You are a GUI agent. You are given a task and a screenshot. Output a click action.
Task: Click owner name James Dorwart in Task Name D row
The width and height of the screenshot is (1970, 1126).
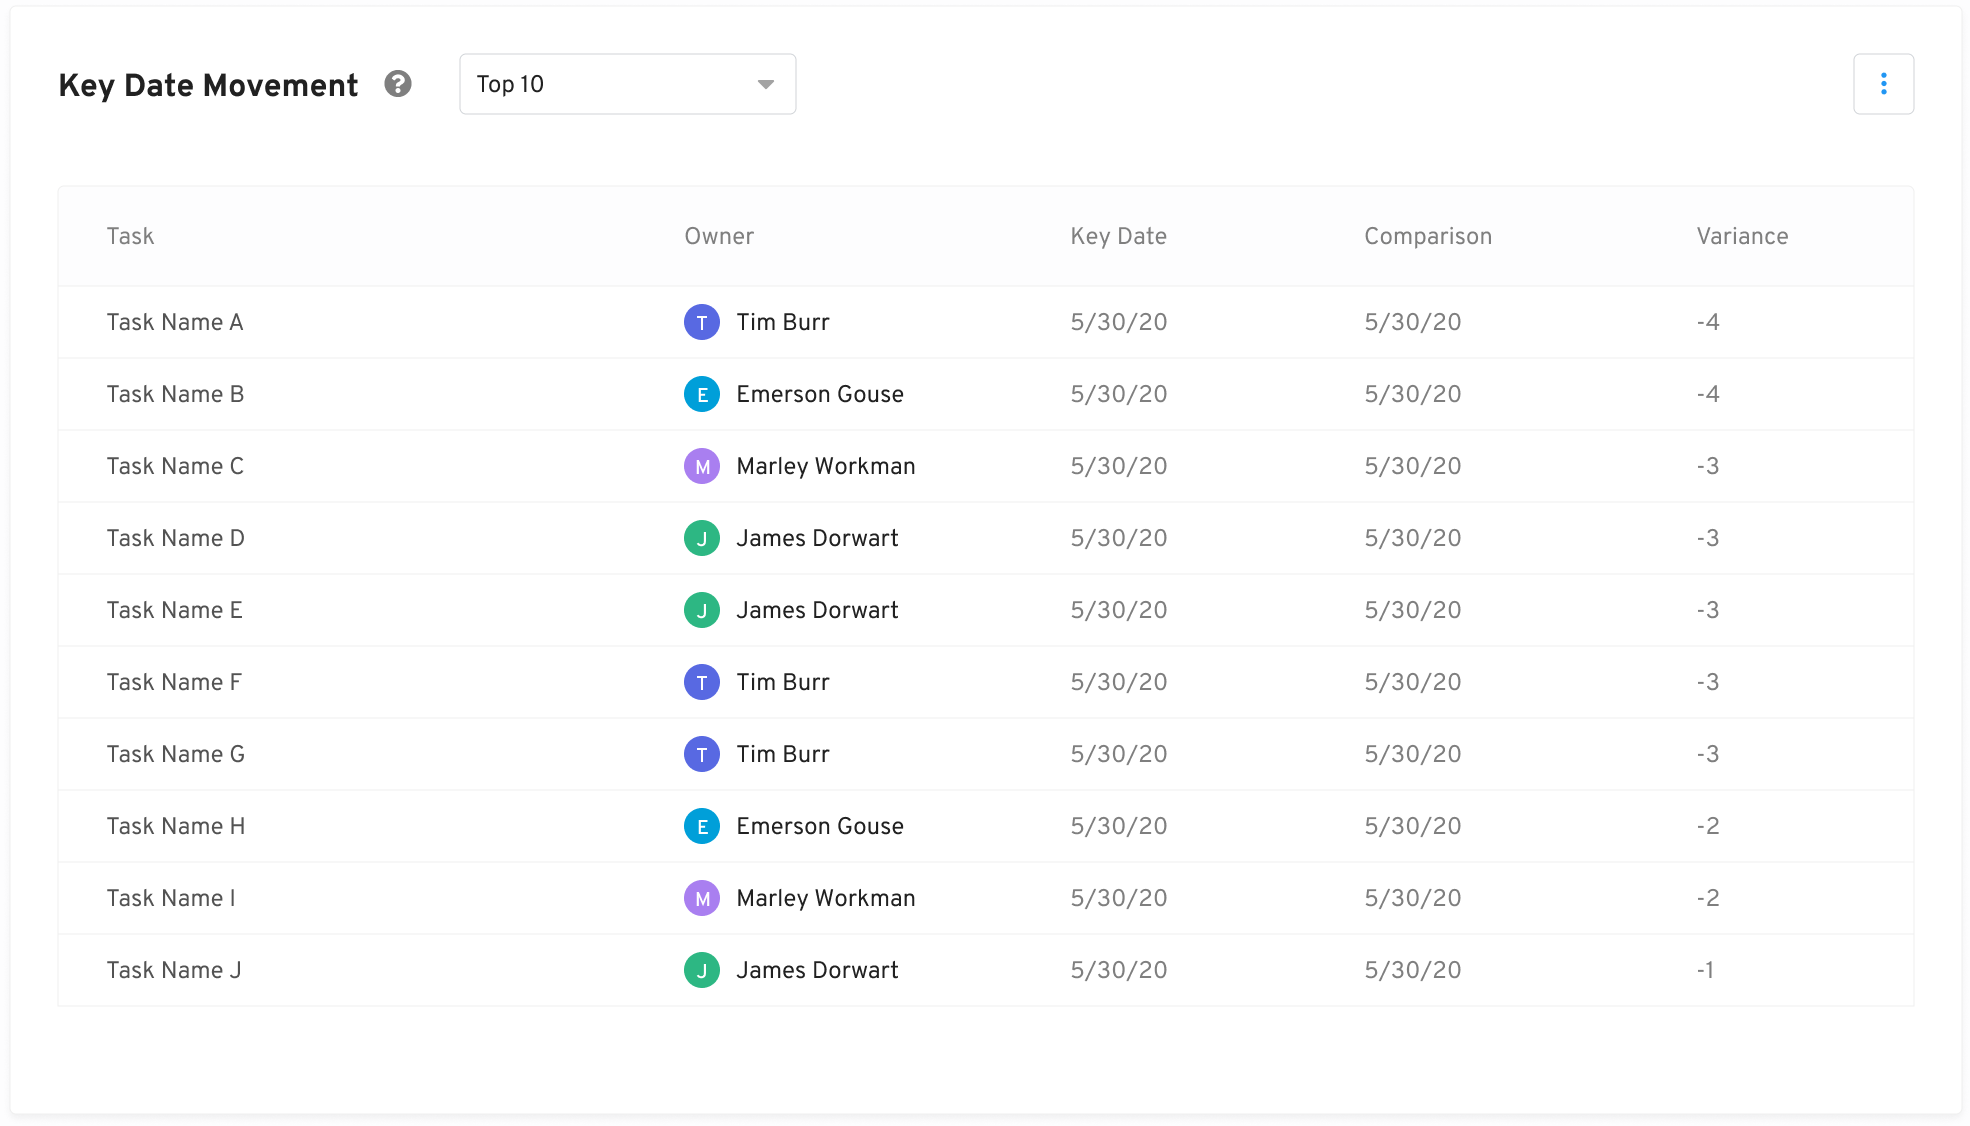tap(817, 538)
